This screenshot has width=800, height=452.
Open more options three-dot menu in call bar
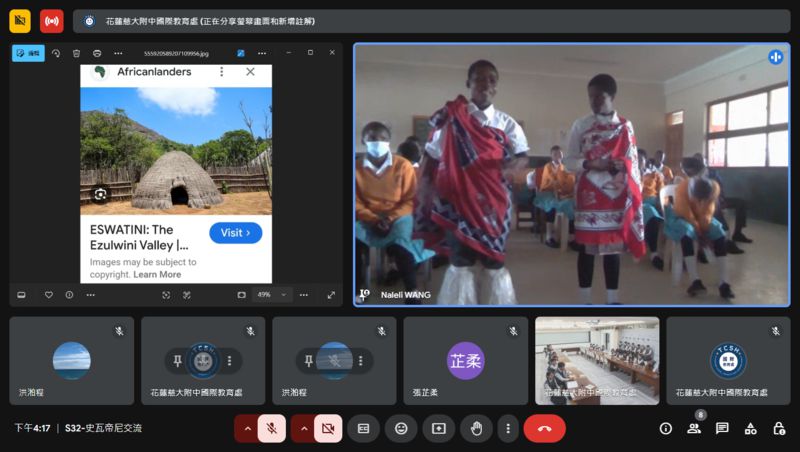pyautogui.click(x=508, y=428)
